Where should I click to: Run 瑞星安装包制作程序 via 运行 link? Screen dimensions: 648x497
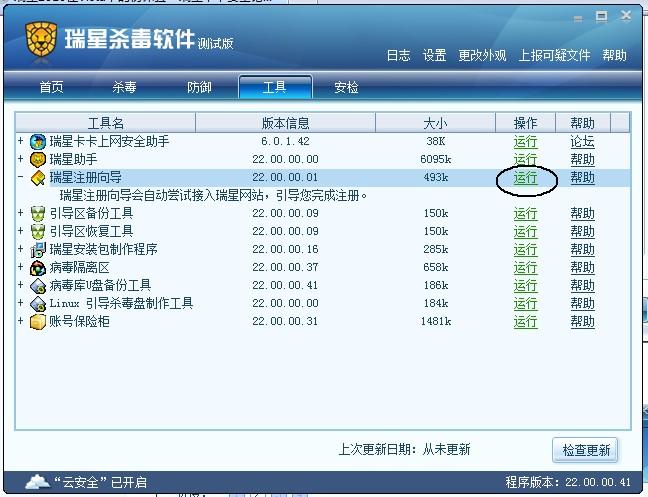[x=525, y=250]
